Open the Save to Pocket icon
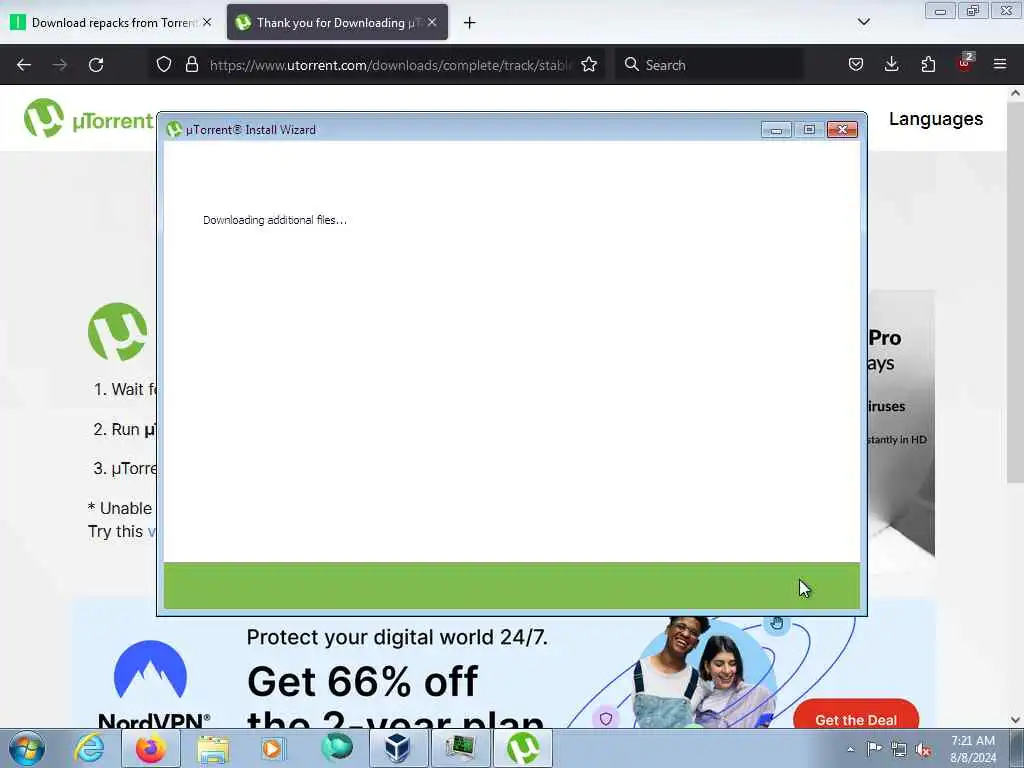The height and width of the screenshot is (768, 1024). click(856, 65)
